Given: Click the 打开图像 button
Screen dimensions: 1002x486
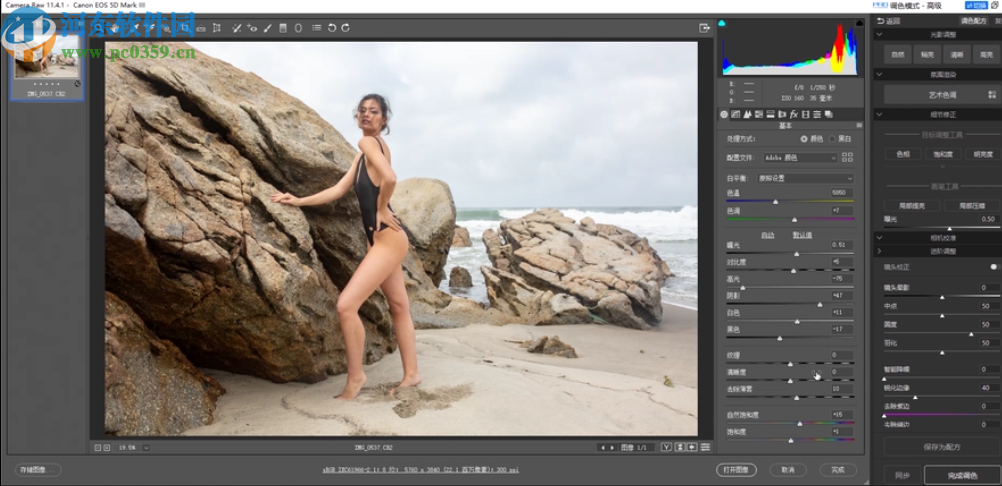Looking at the screenshot, I should click(x=736, y=469).
